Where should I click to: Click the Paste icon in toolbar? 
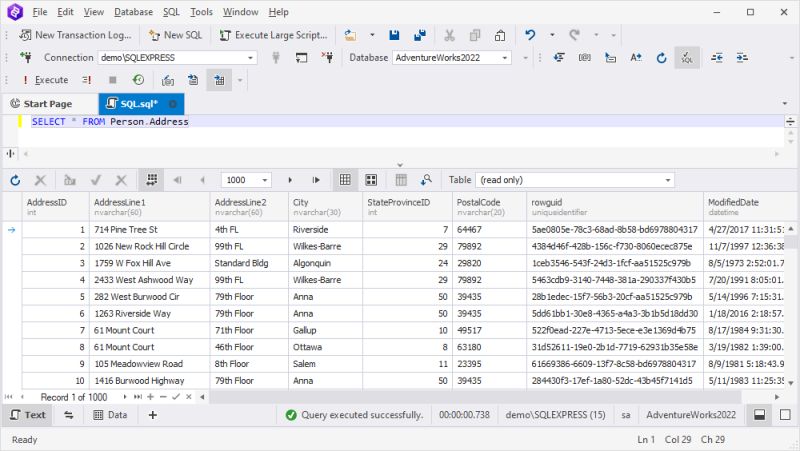(x=500, y=35)
